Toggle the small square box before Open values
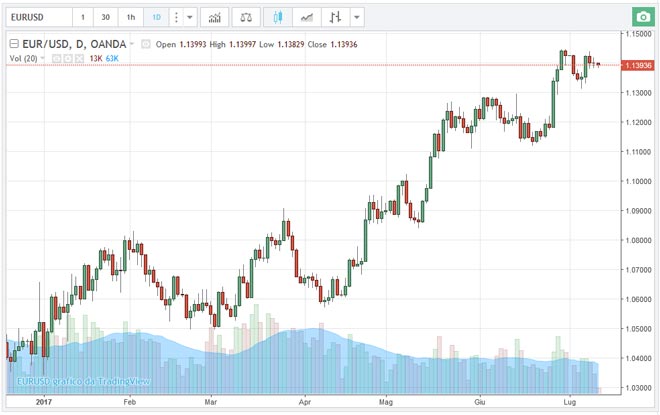Screen dimensions: 660x415 click(146, 44)
